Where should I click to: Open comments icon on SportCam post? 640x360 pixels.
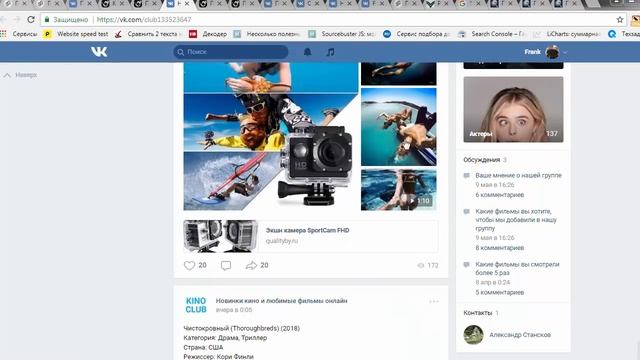(226, 266)
